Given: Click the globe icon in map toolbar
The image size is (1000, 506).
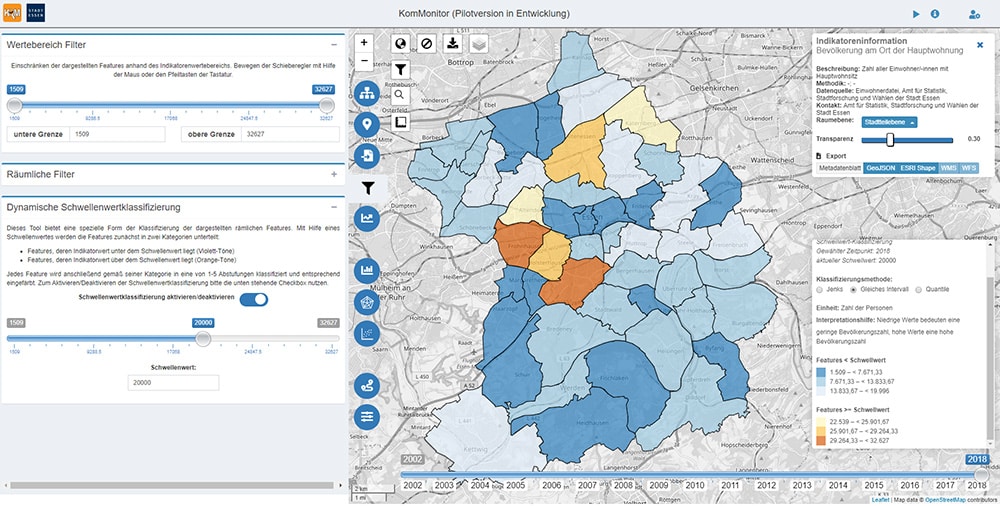Looking at the screenshot, I should tap(400, 43).
